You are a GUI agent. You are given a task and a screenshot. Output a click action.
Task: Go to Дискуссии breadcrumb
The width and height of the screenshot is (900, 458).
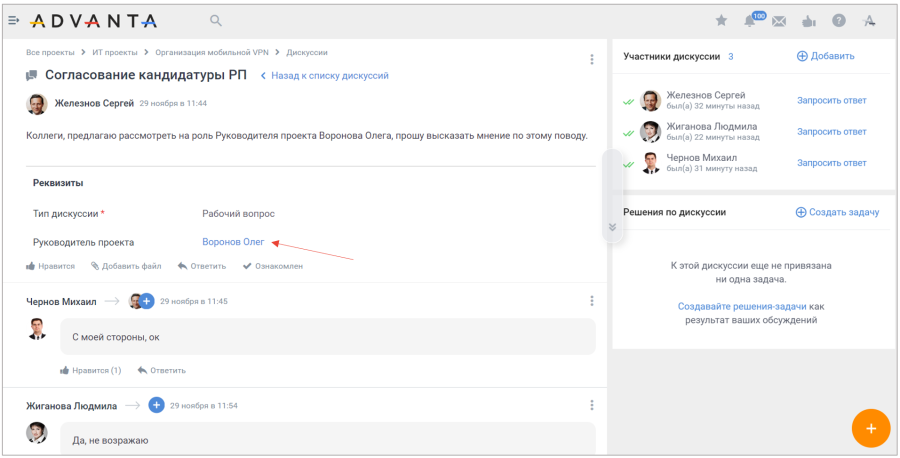point(307,52)
